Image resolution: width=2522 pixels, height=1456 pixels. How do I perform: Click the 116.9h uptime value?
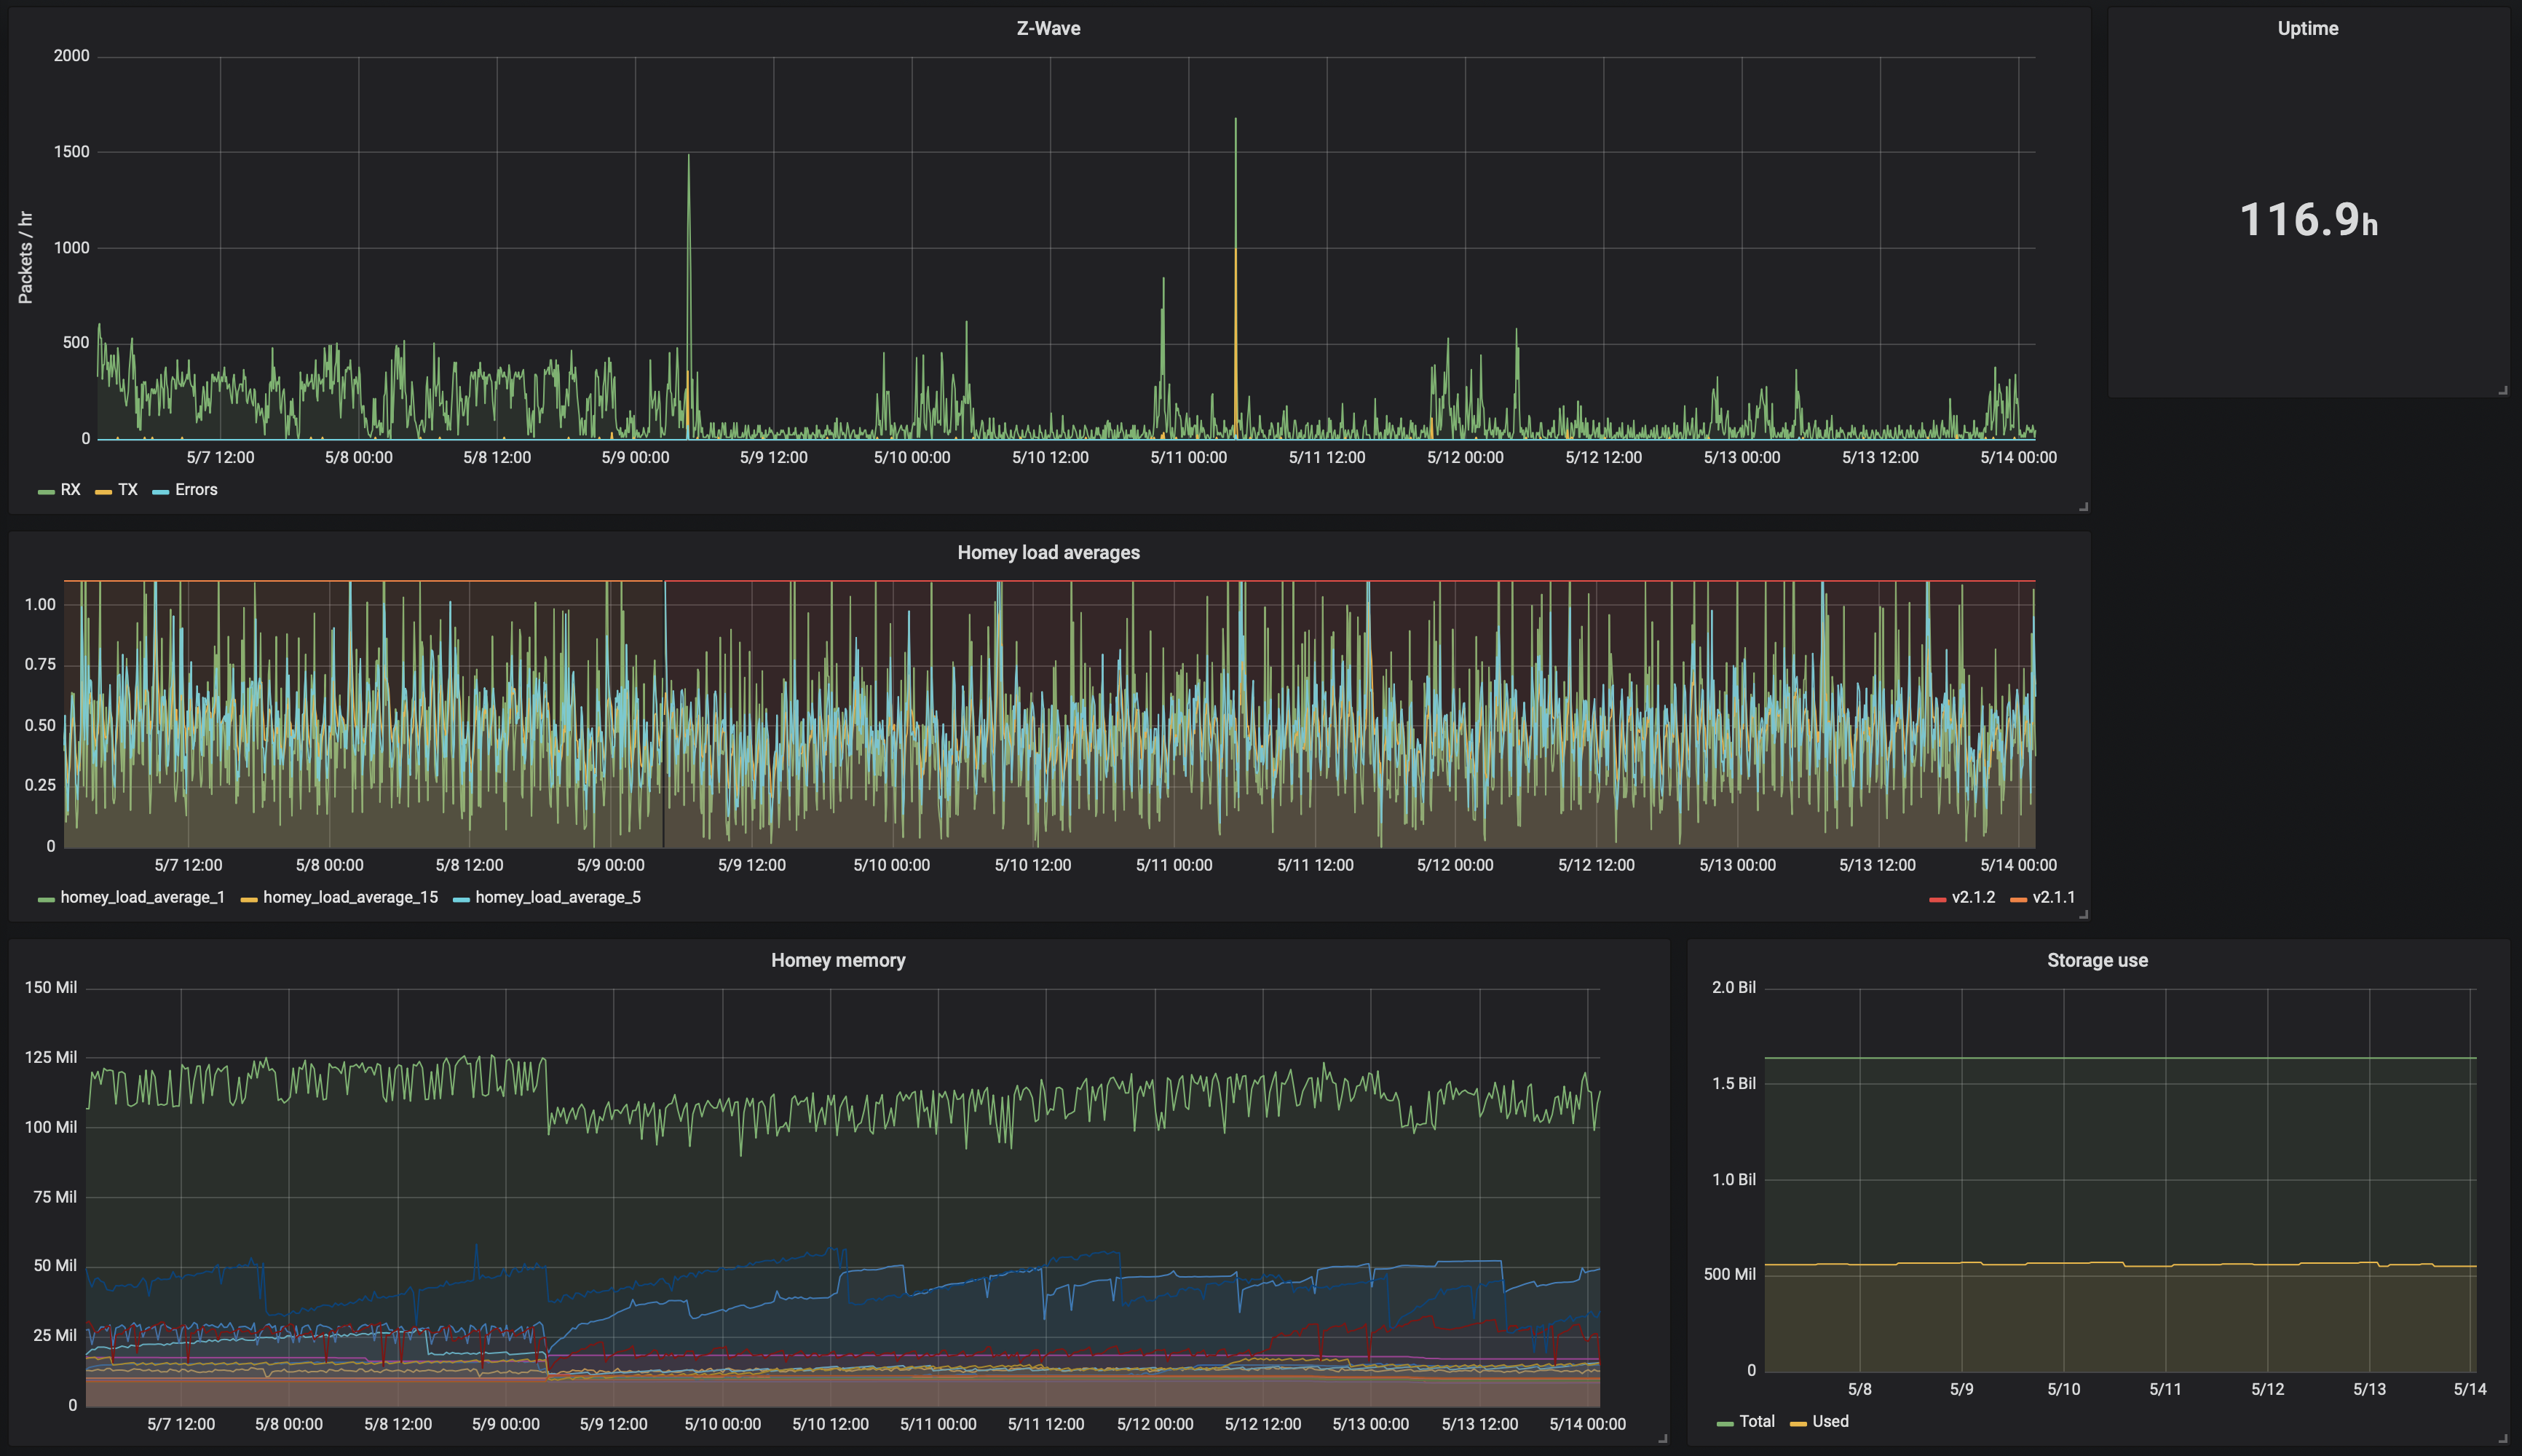coord(2307,220)
